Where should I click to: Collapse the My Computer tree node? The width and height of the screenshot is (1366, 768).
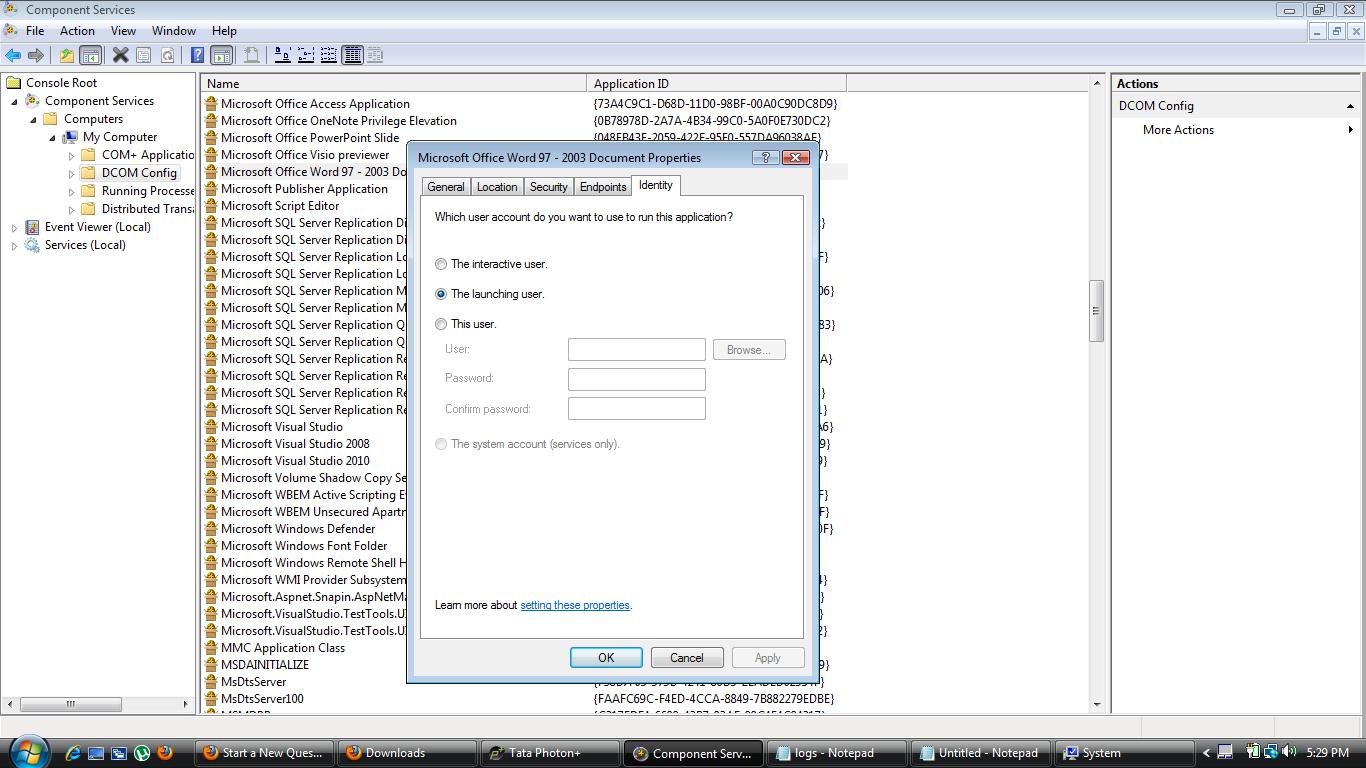click(53, 138)
